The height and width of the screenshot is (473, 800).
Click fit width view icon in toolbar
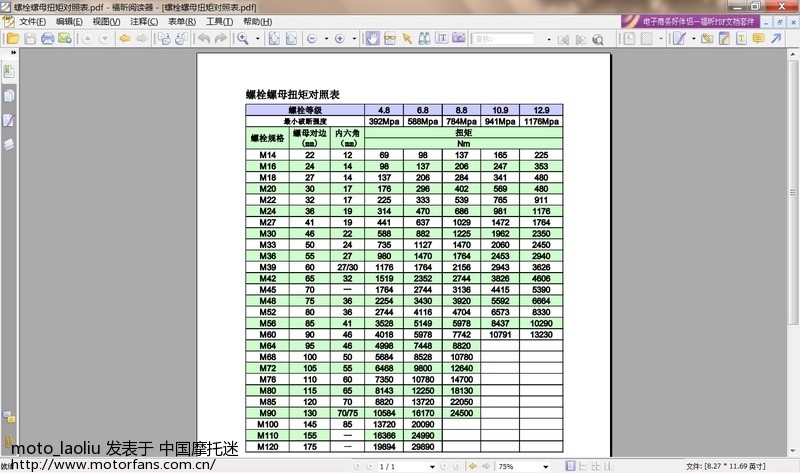coord(291,39)
